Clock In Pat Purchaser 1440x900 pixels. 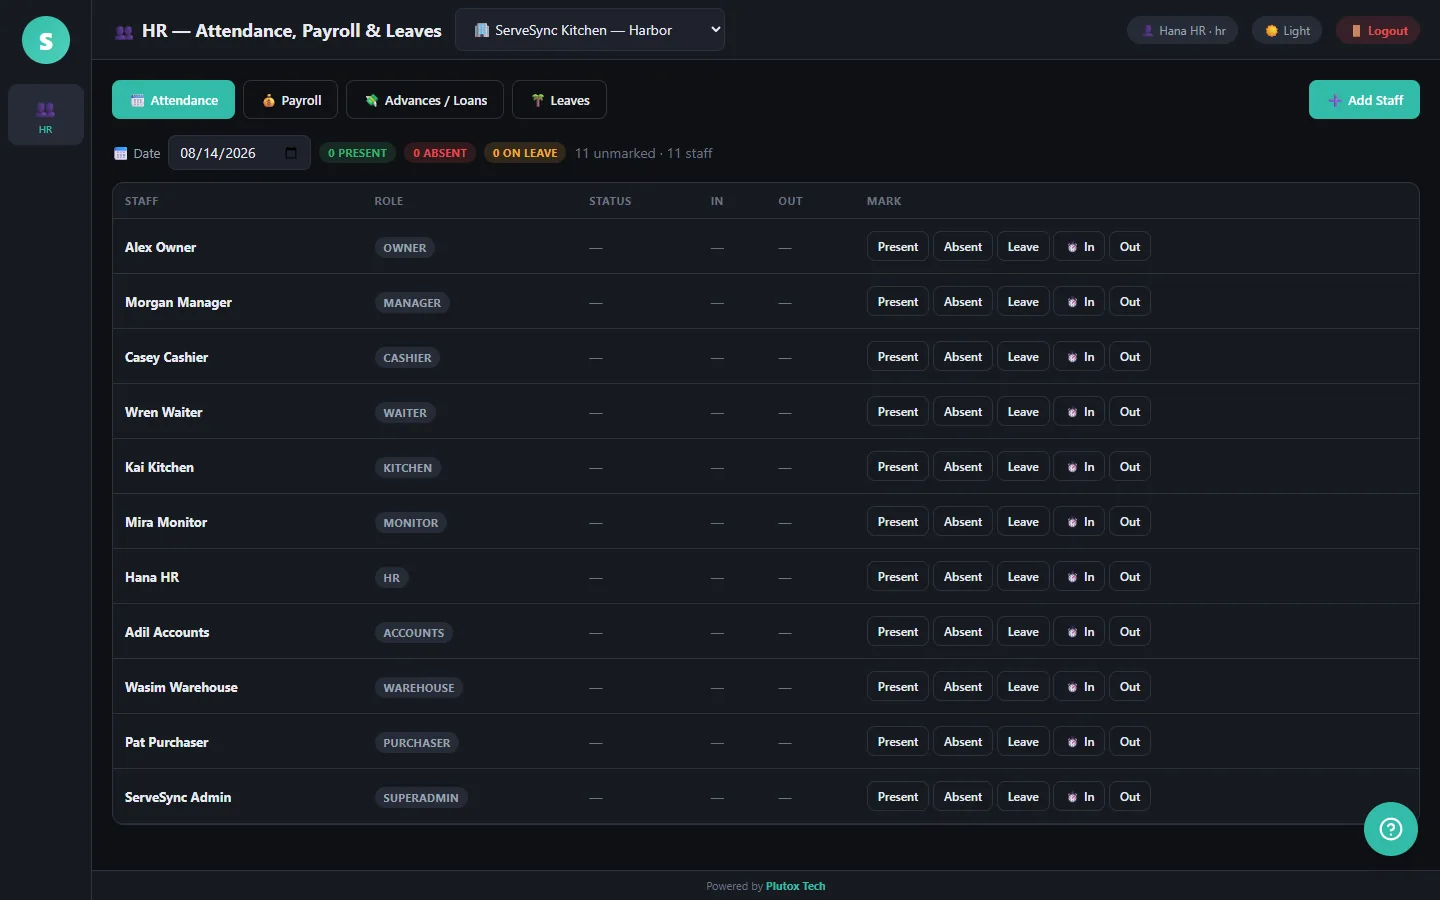click(1079, 742)
